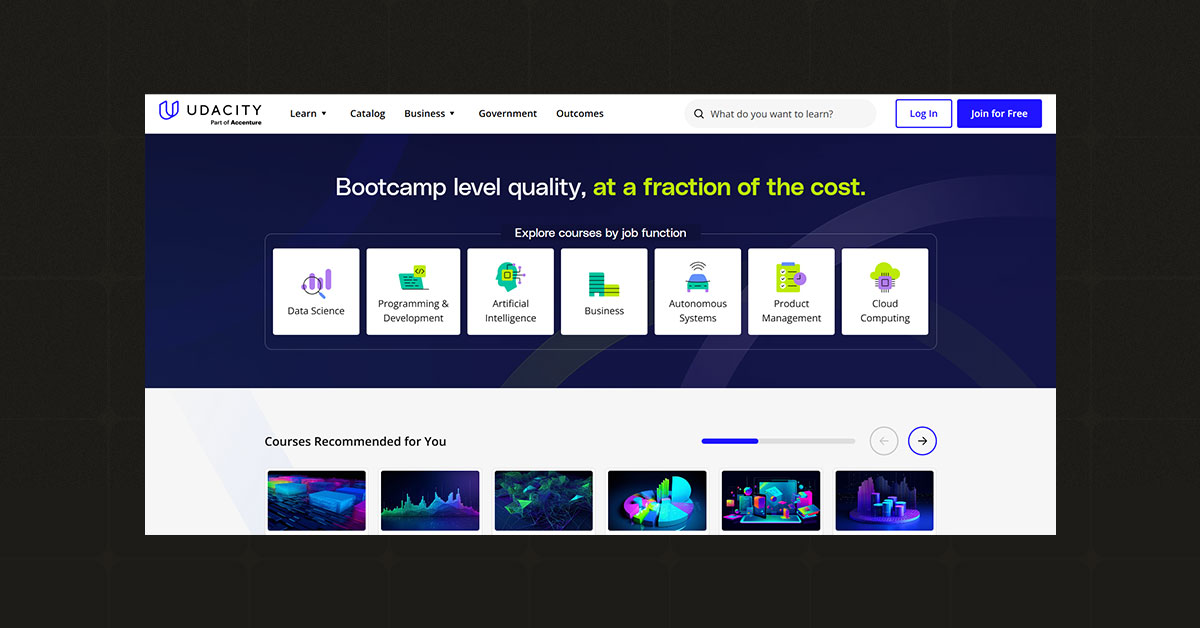Click the search magnifier icon
Screen dimensions: 1200x628
tap(699, 114)
